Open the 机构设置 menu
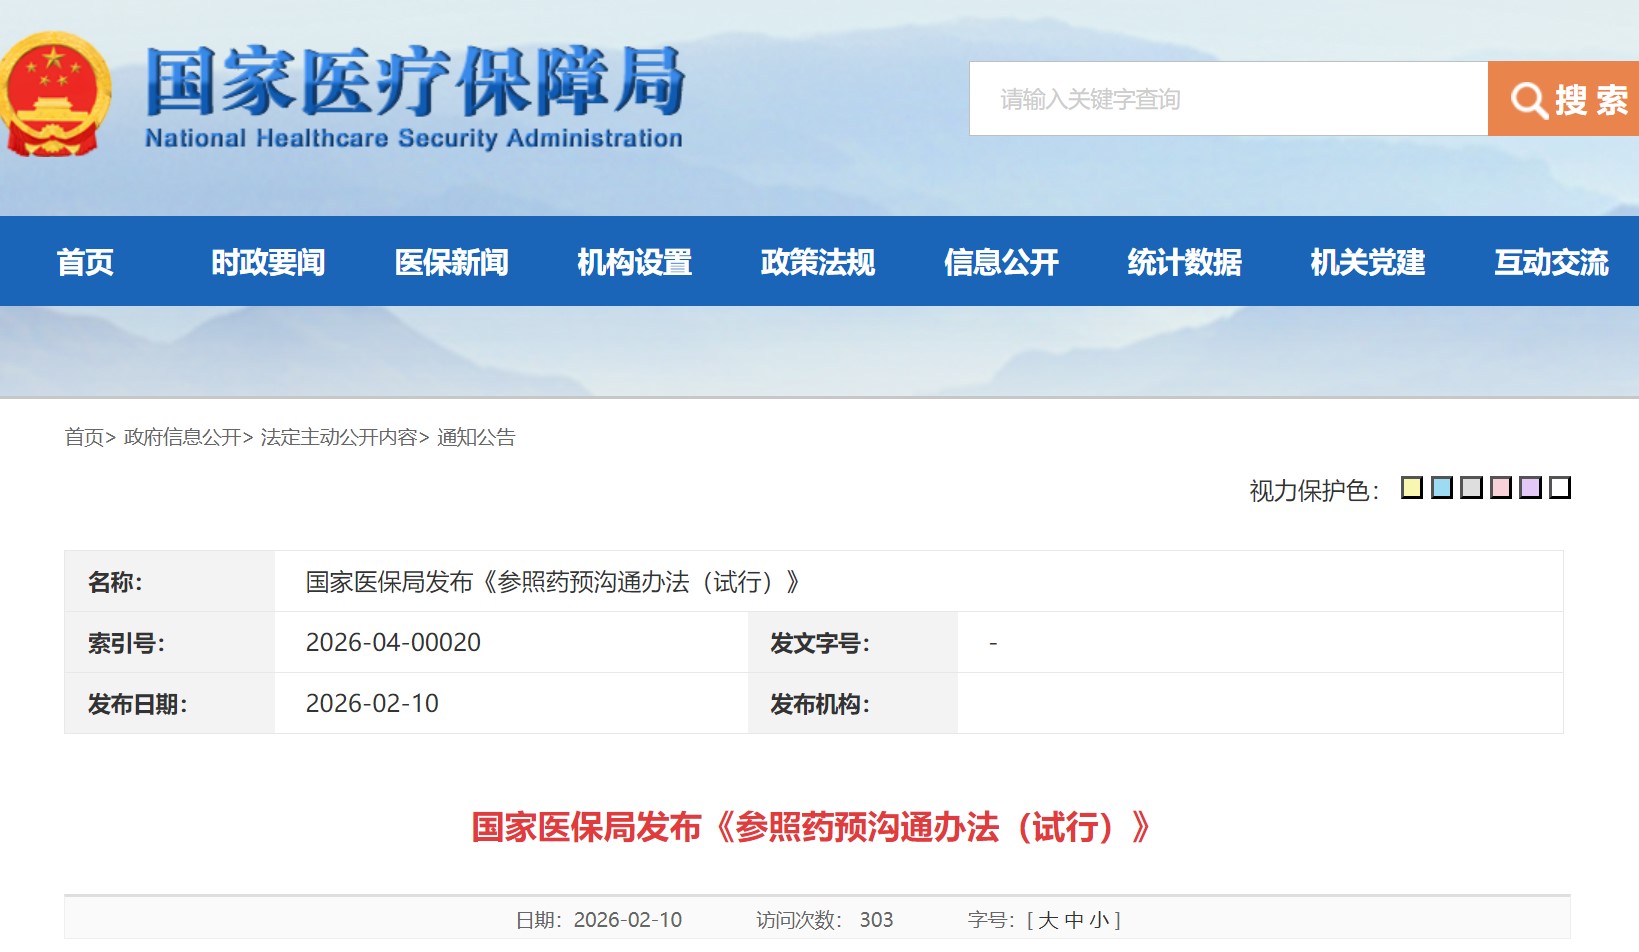Viewport: 1639px width, 952px height. [634, 262]
